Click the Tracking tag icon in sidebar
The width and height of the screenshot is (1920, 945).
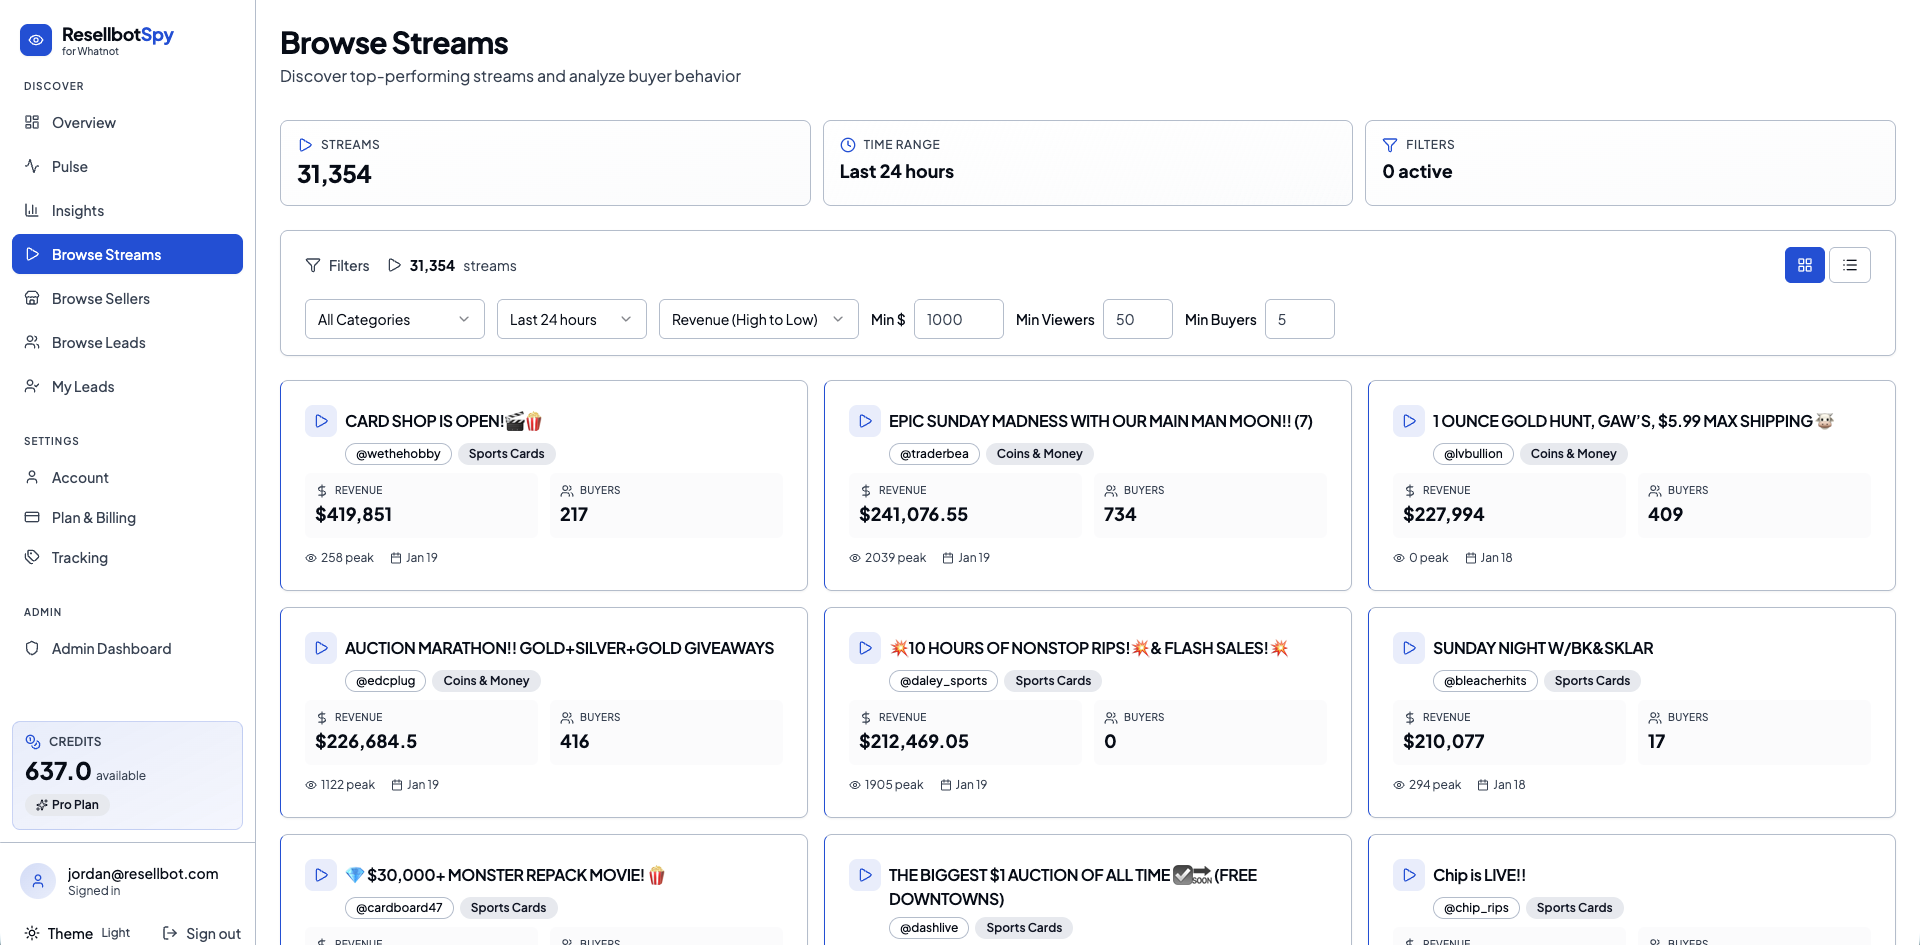[x=32, y=557]
